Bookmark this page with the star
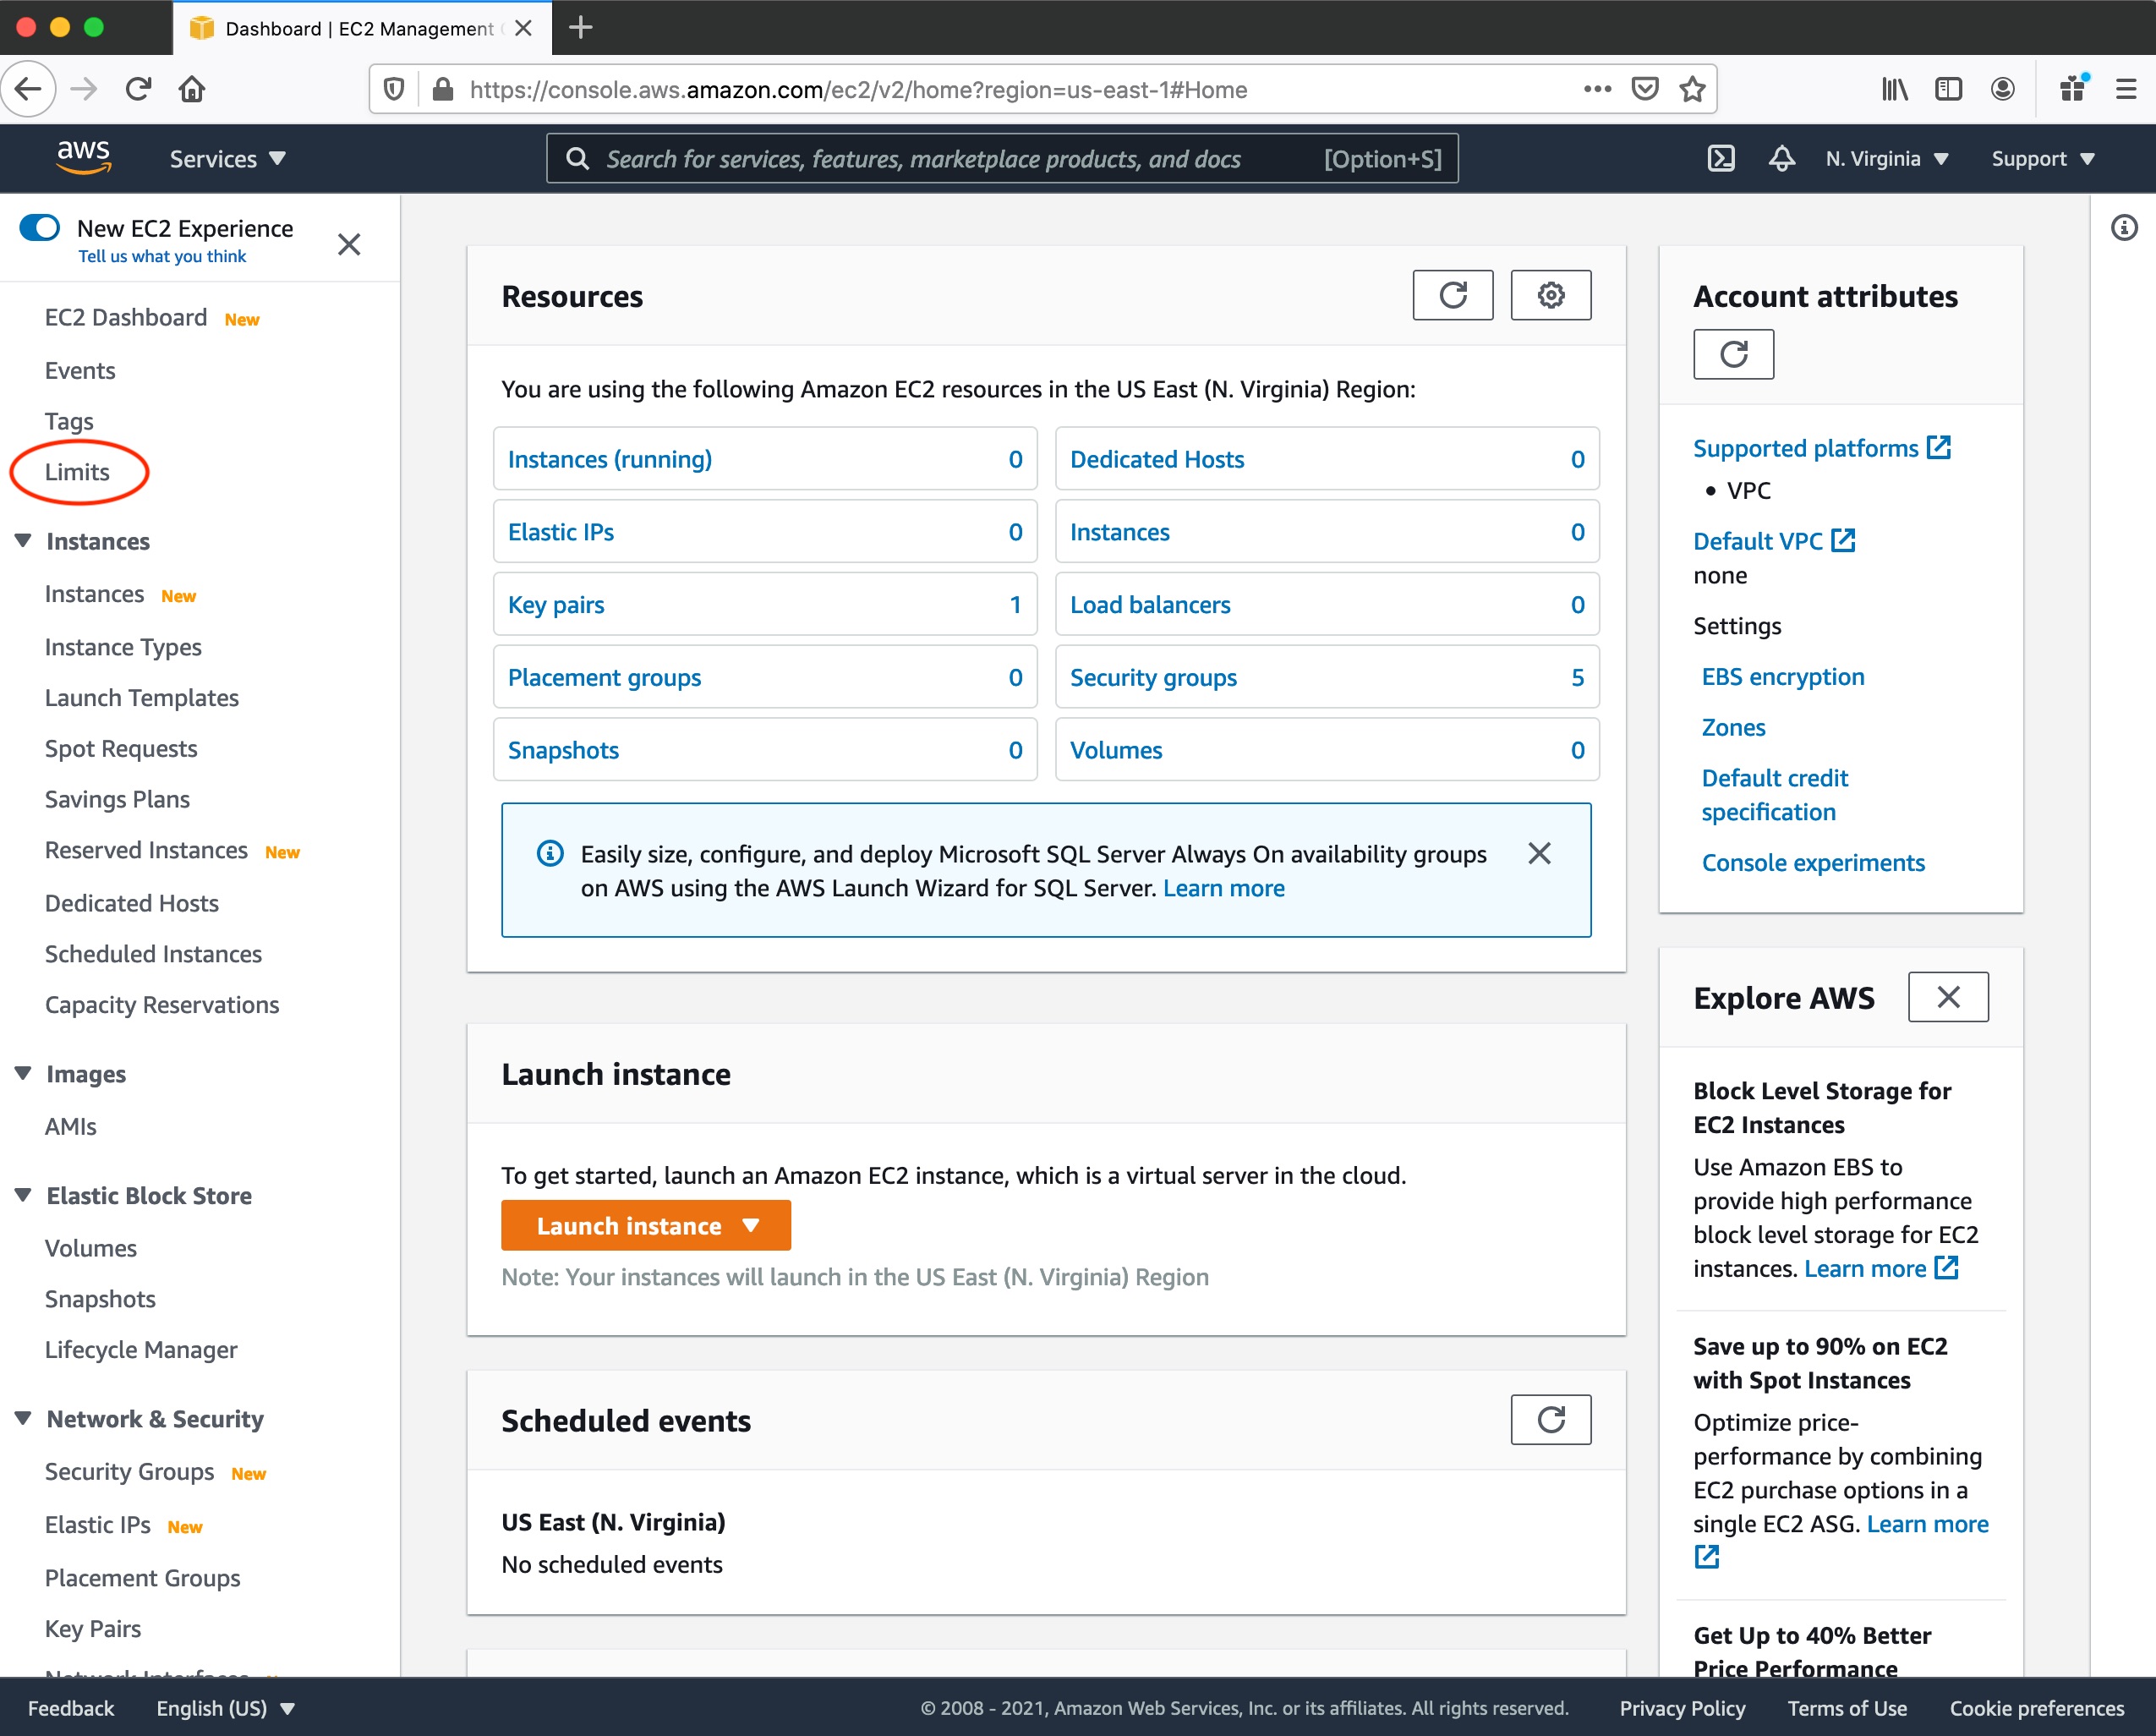 1692,90
